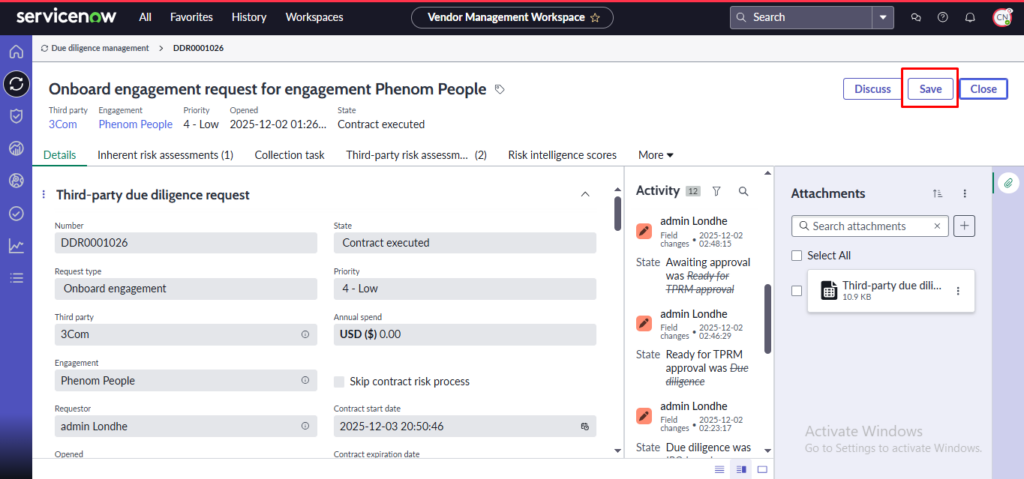Open the Favorites menu
1024x479 pixels.
(x=191, y=17)
